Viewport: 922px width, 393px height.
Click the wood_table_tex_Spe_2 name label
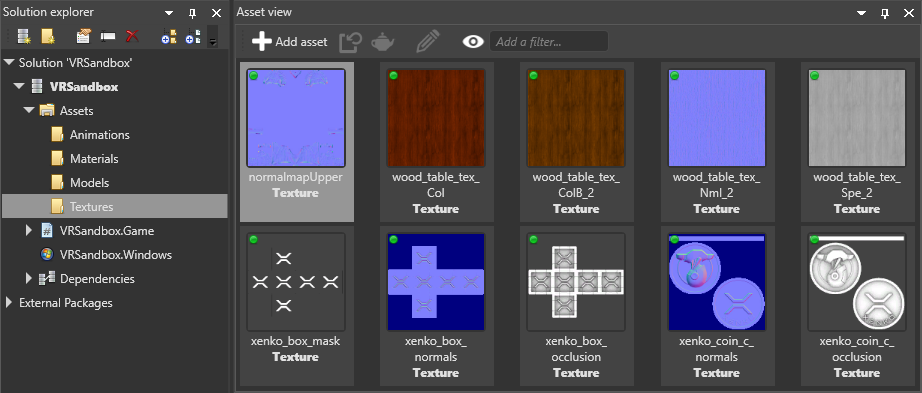coord(857,185)
